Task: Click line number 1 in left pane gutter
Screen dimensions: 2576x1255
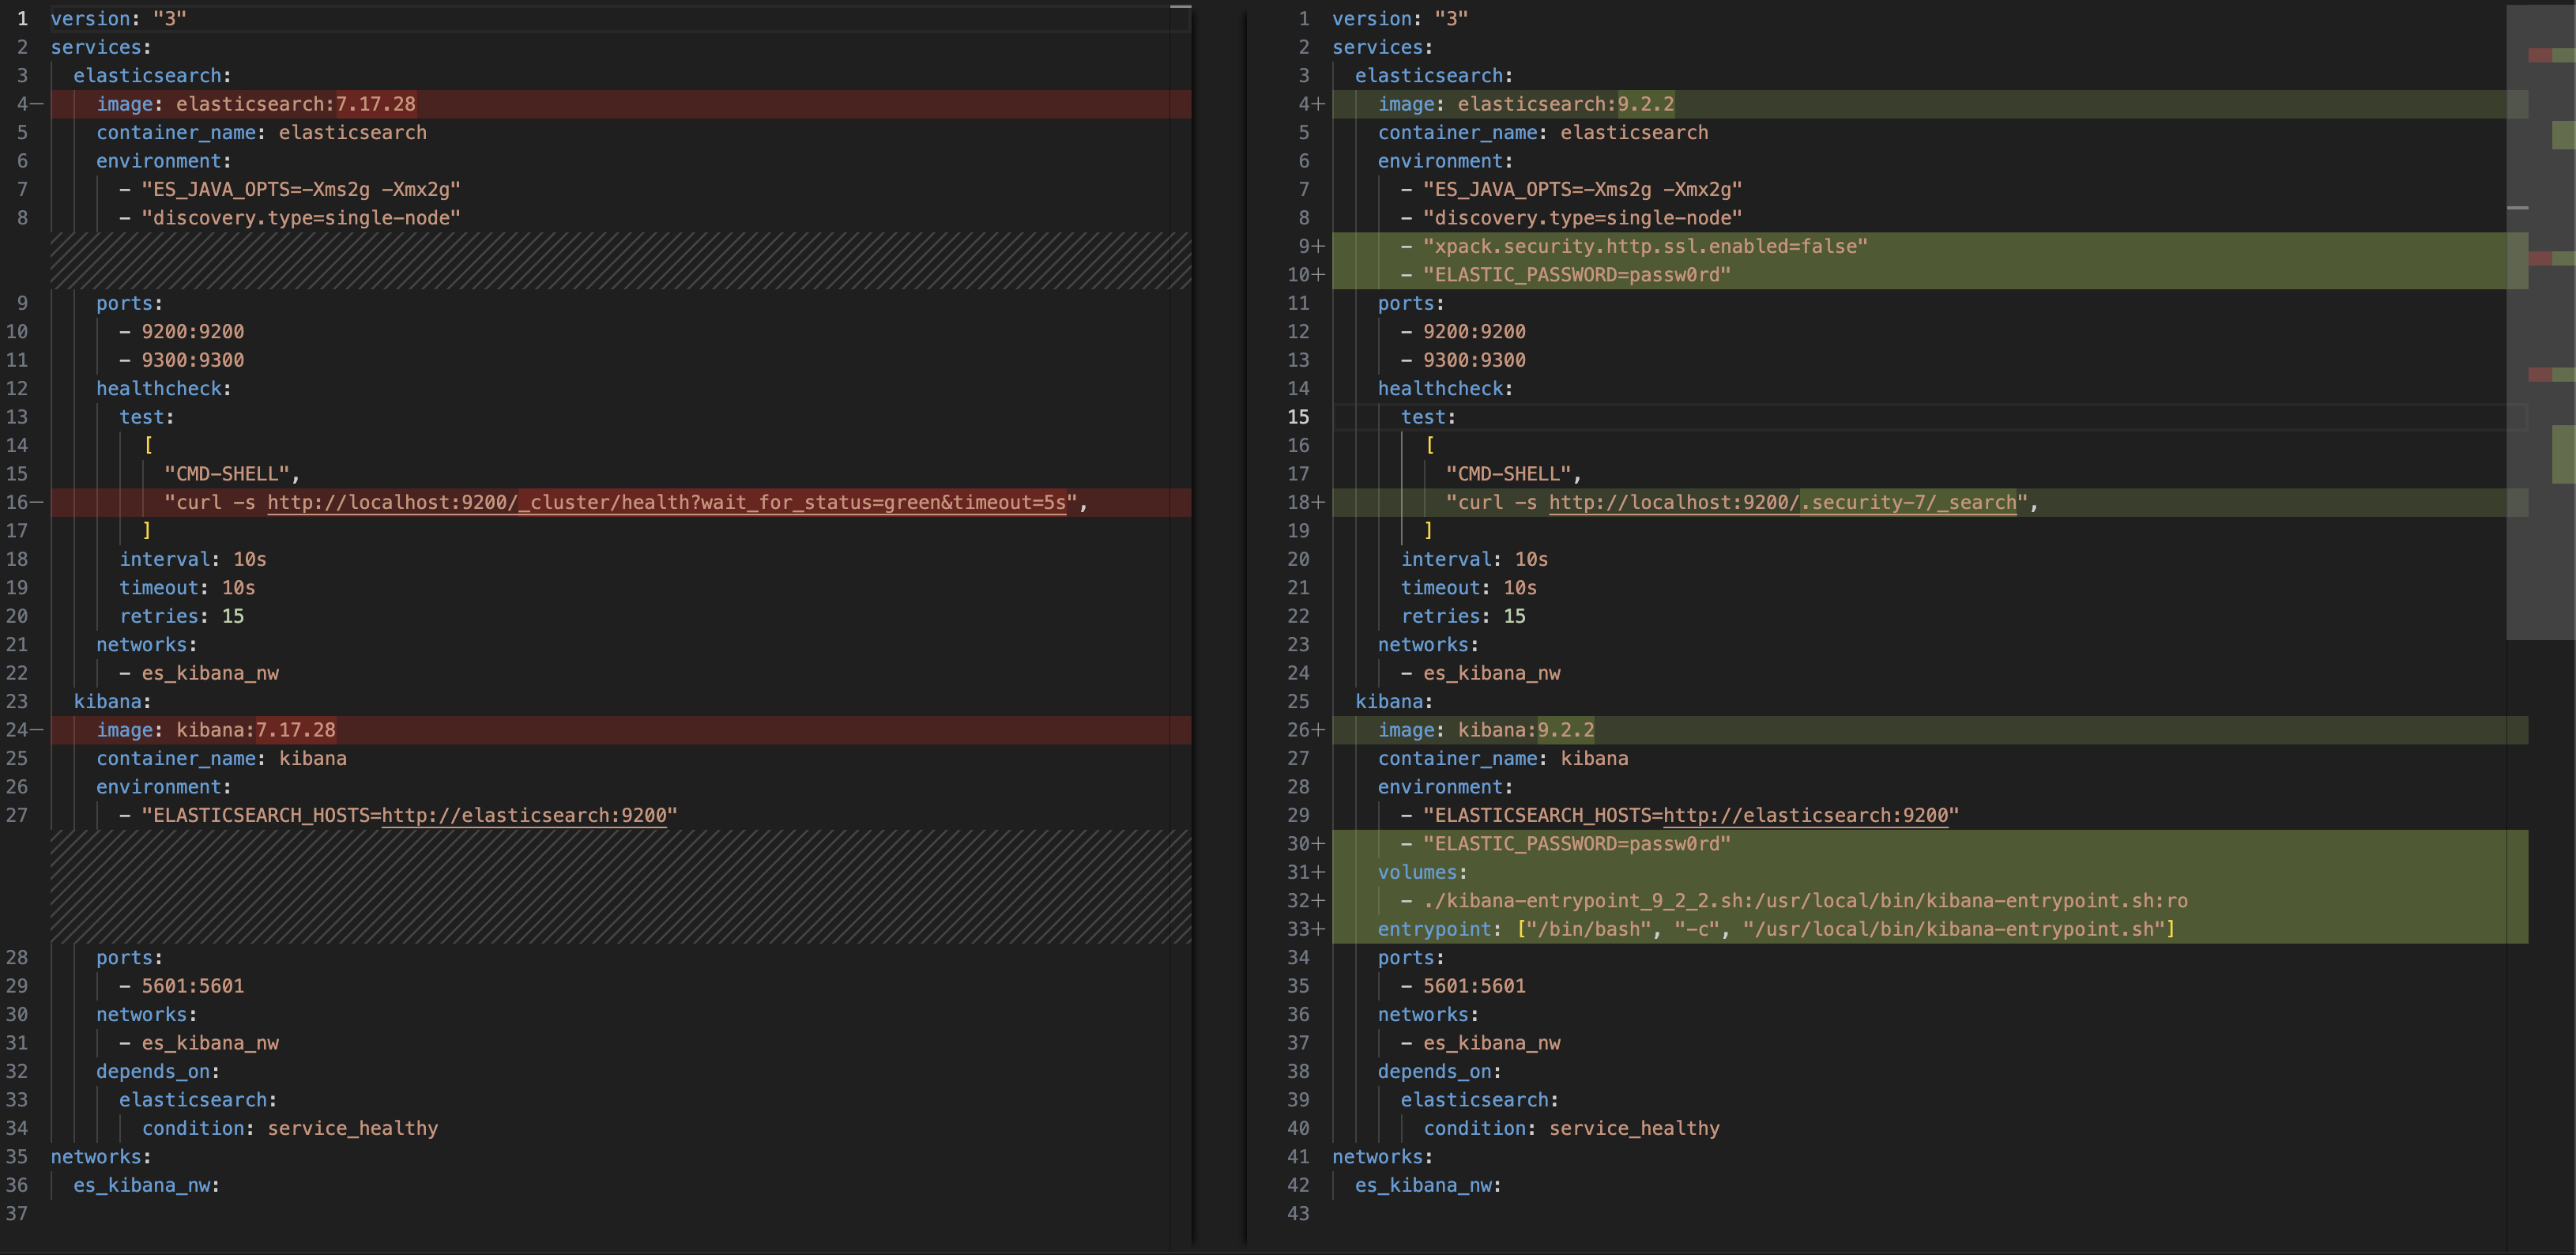Action: click(x=22, y=19)
